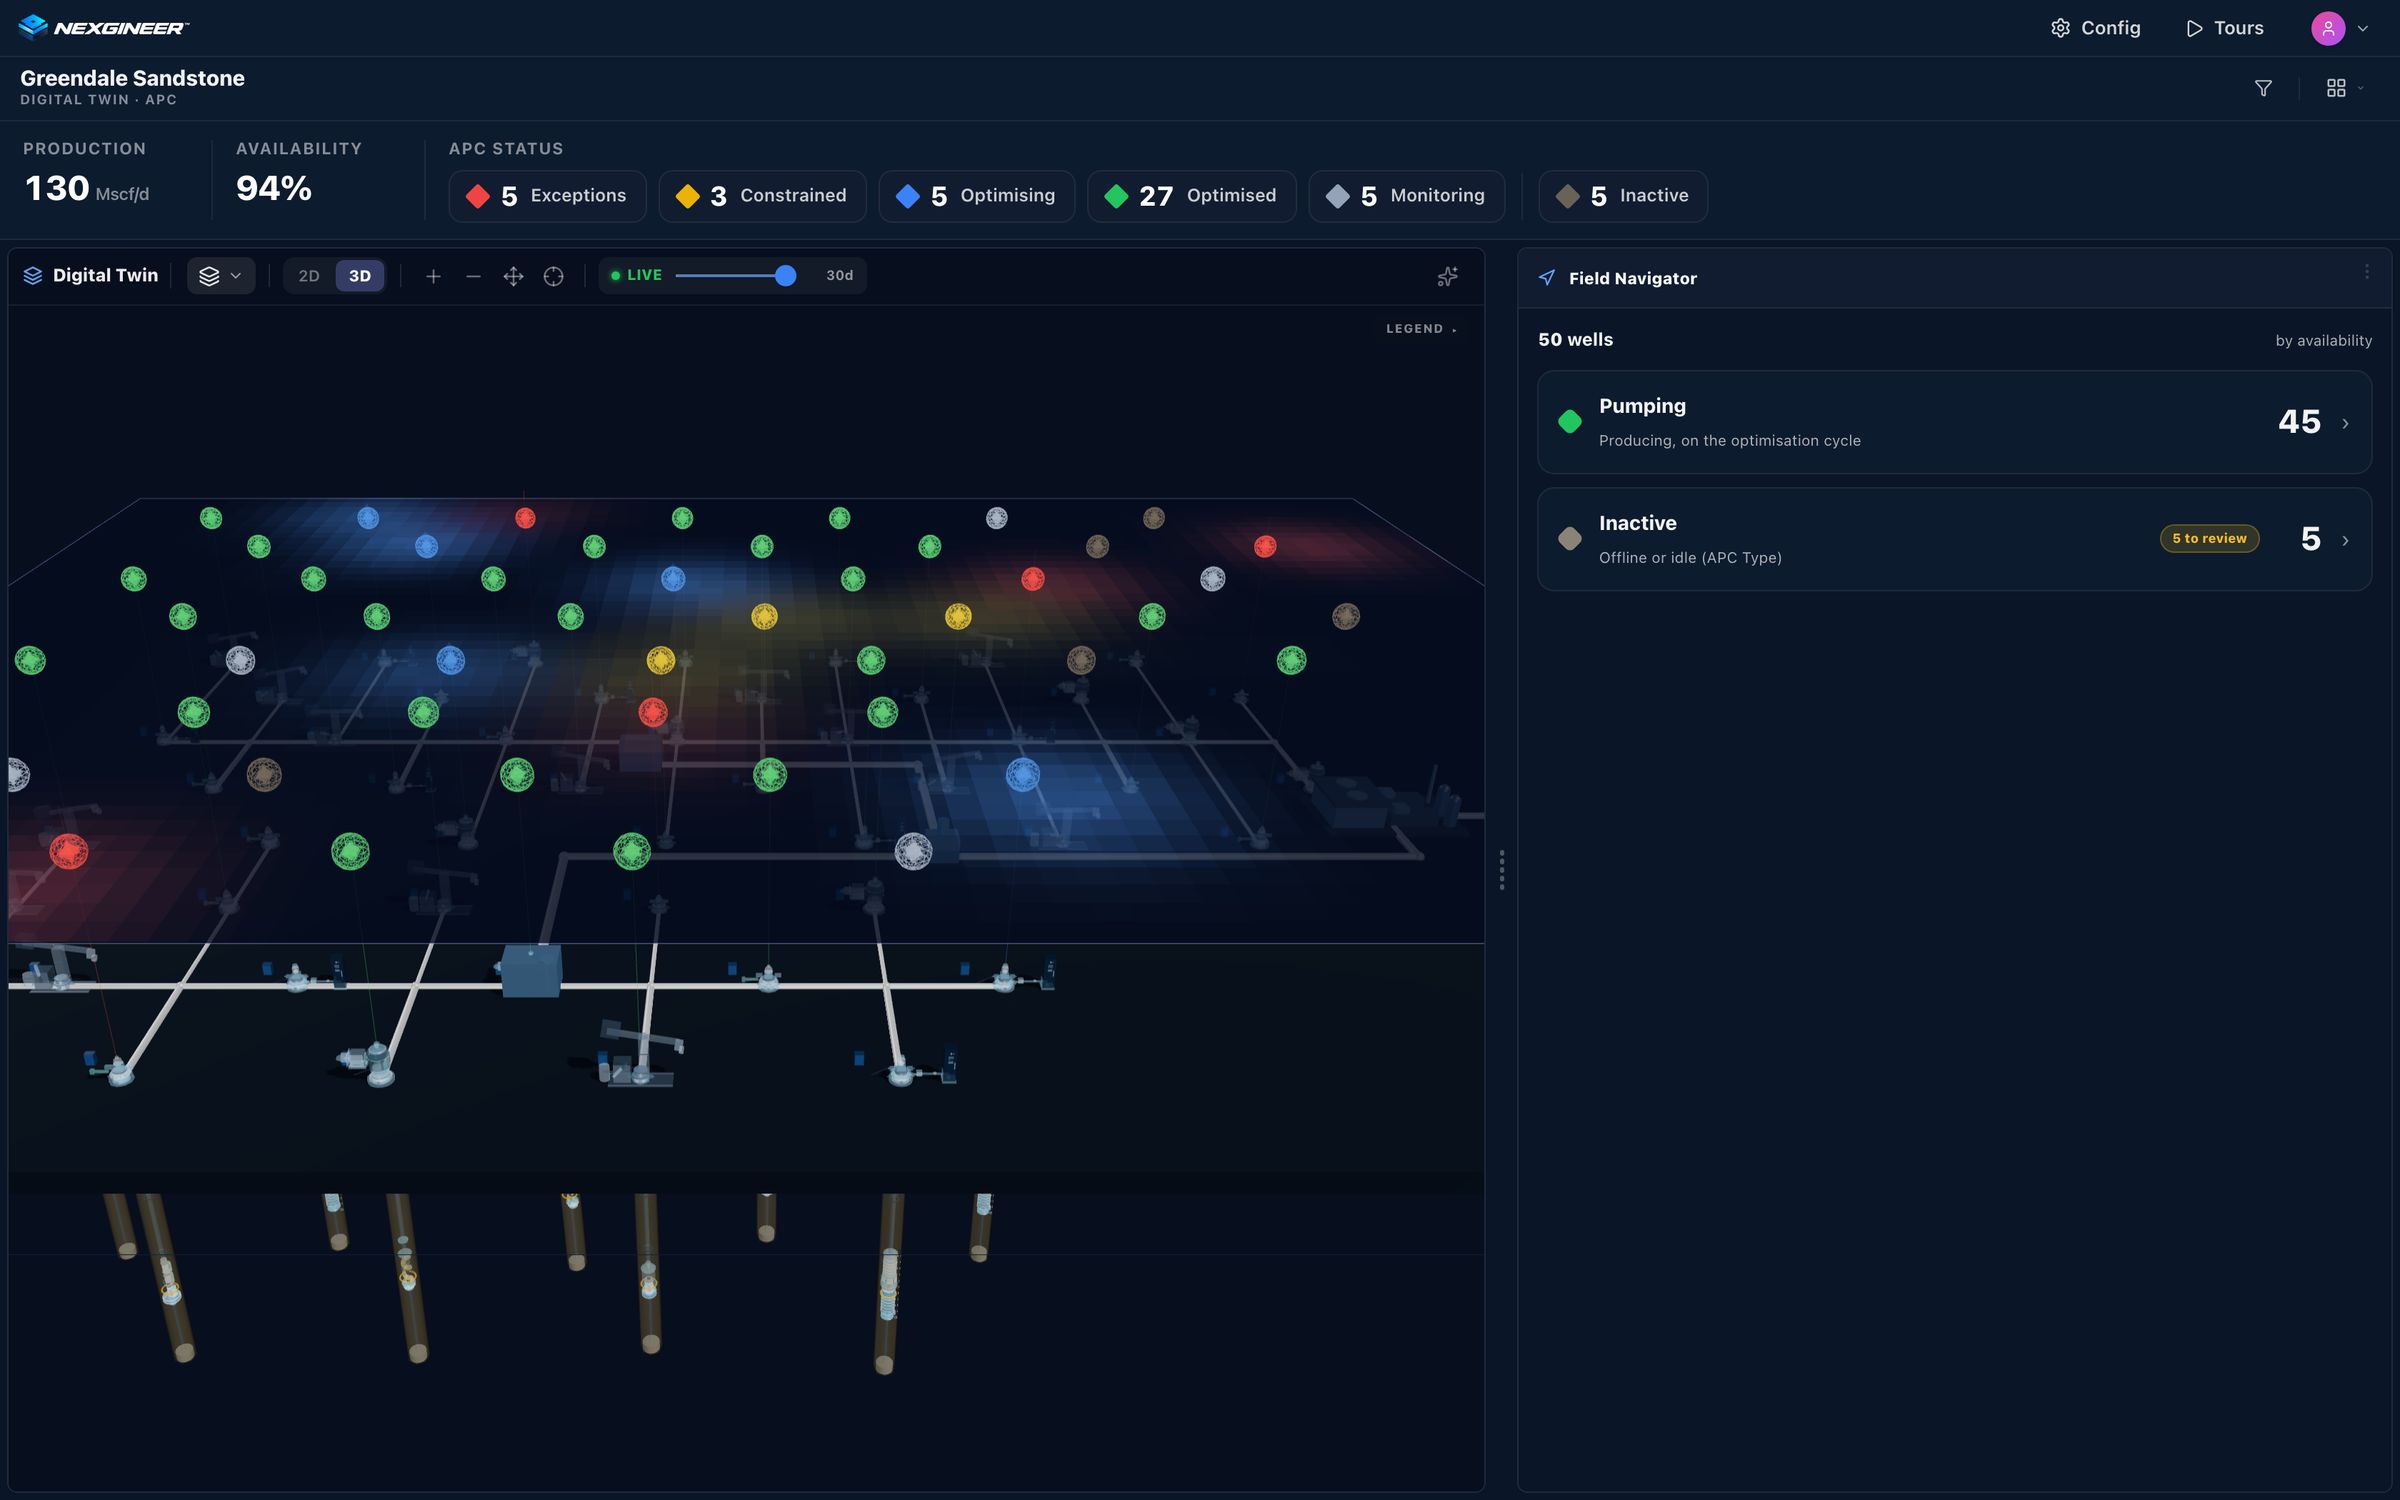2400x1500 pixels.
Task: Zoom in with the plus icon
Action: click(433, 276)
